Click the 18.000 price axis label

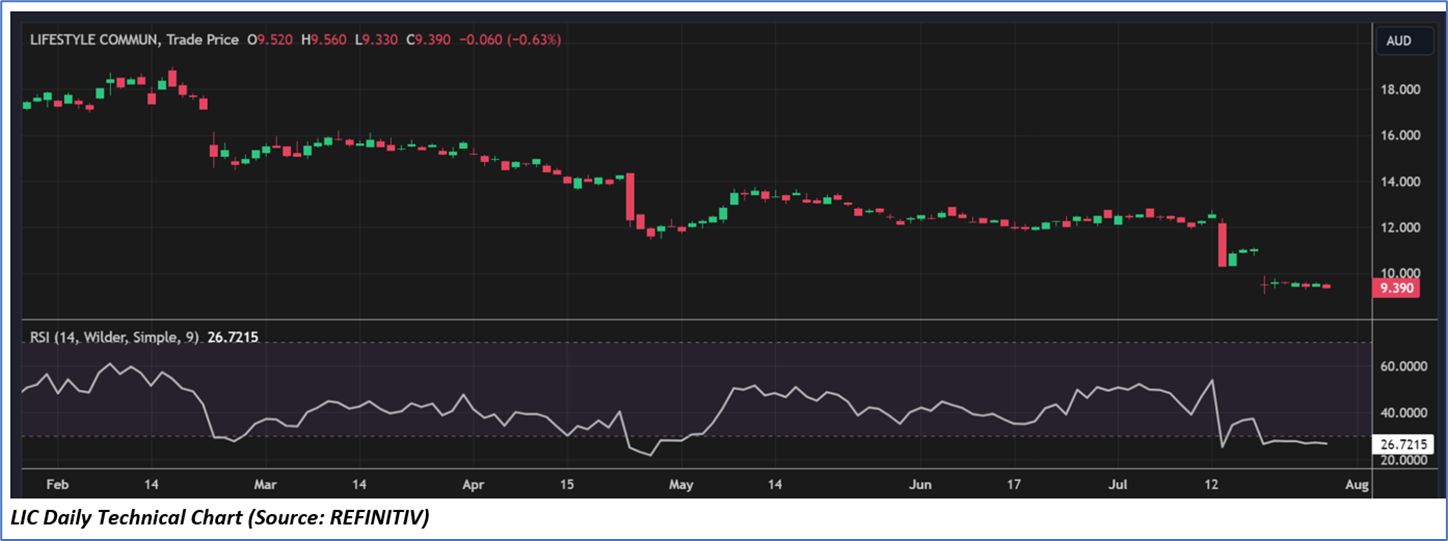(1399, 89)
